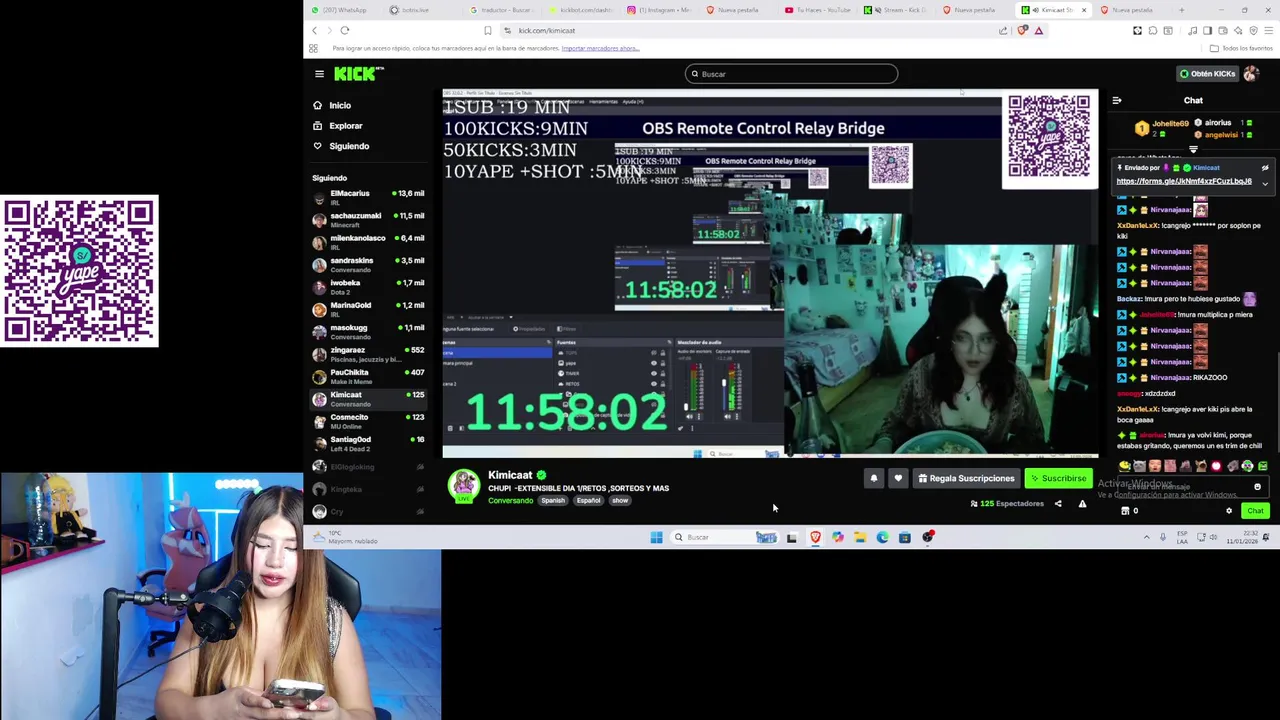Click the heart follow button
The height and width of the screenshot is (720, 1280).
coord(898,478)
